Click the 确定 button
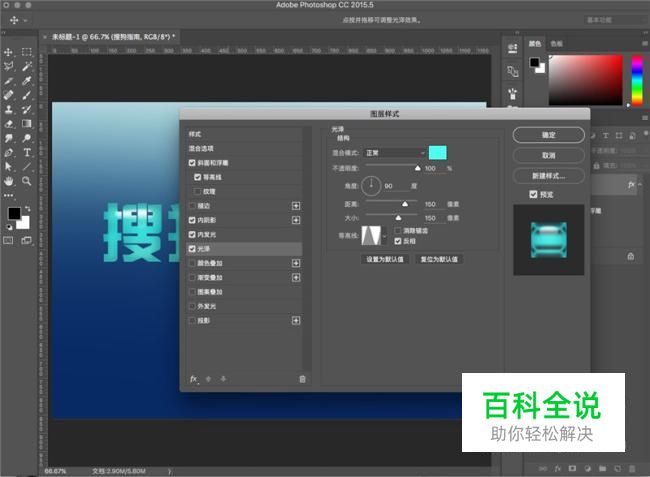This screenshot has width=650, height=477. [548, 135]
